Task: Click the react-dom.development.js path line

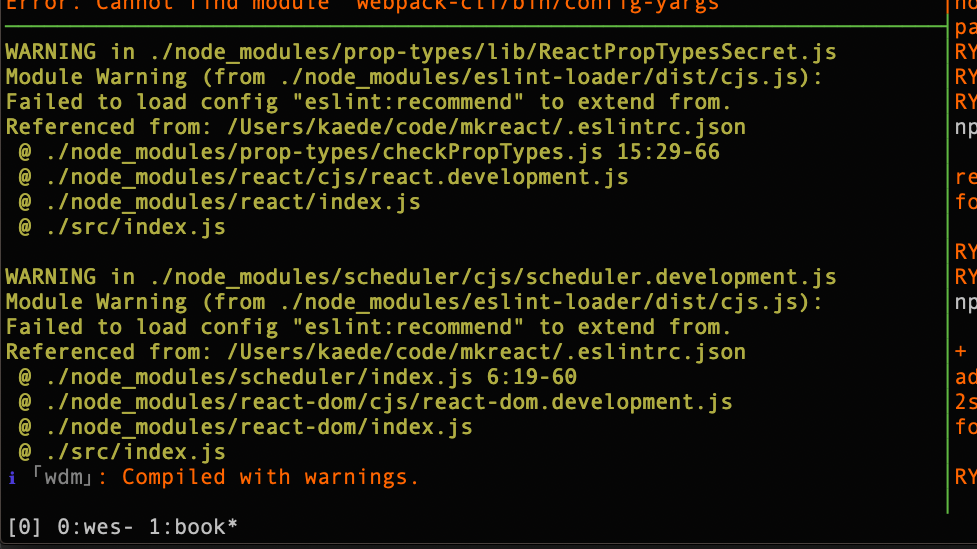Action: point(375,402)
